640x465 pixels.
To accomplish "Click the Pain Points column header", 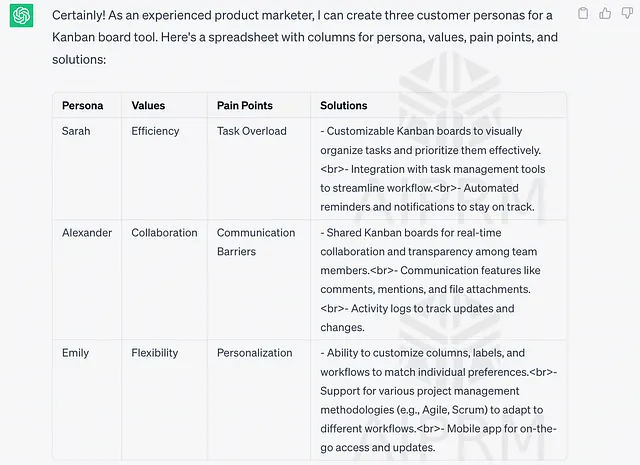I will (245, 105).
